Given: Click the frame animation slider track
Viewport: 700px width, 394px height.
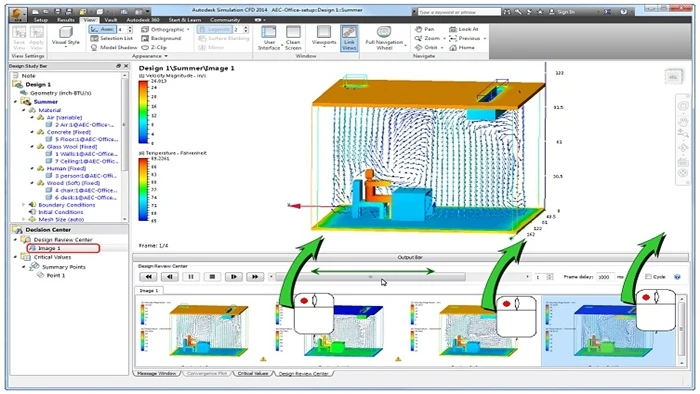Looking at the screenshot, I should tap(370, 277).
